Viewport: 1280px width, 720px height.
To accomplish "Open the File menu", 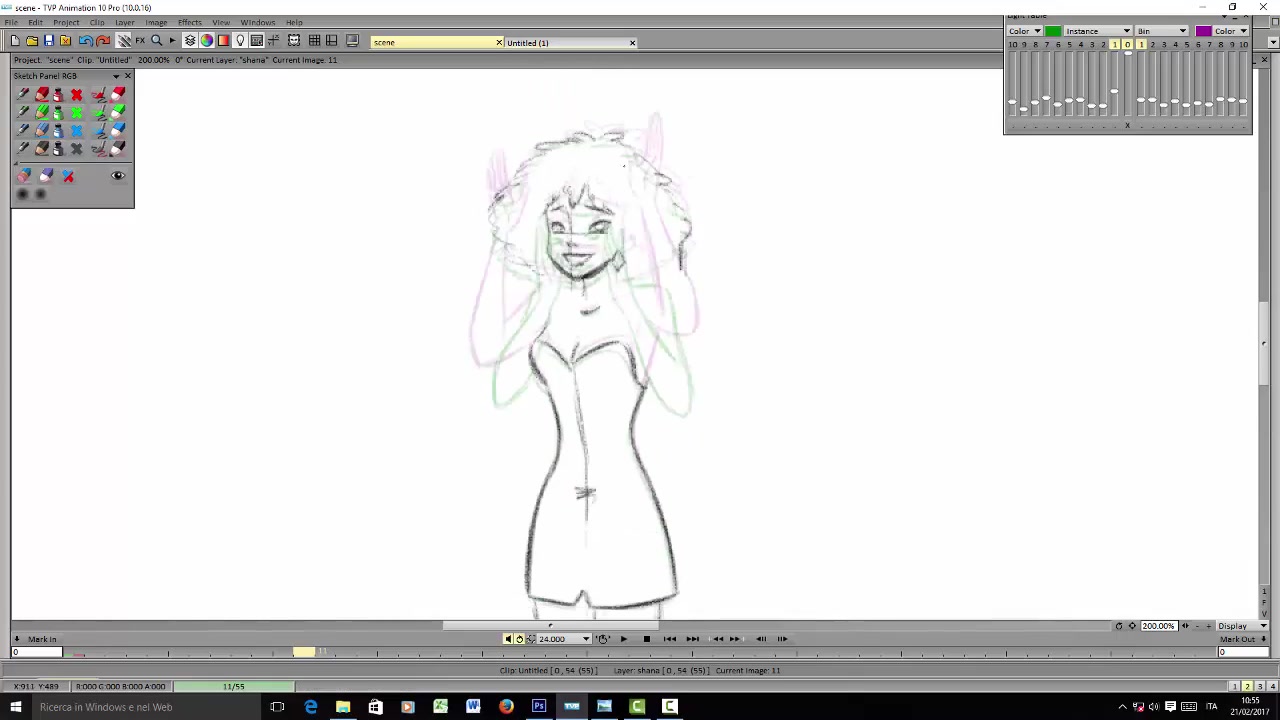I will (x=11, y=22).
